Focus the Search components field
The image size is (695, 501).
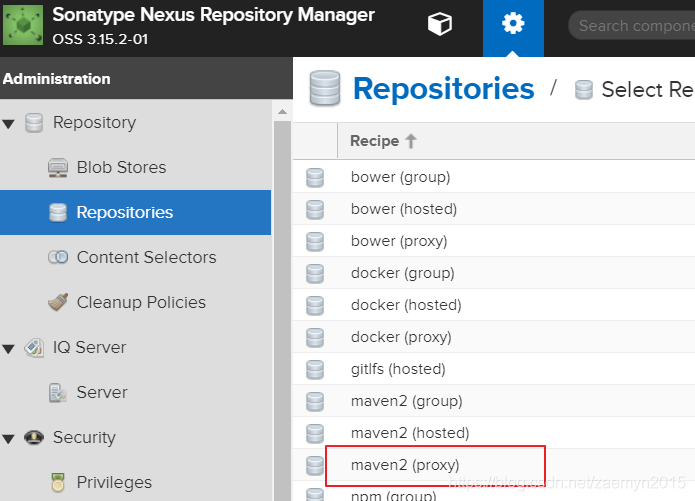point(632,26)
